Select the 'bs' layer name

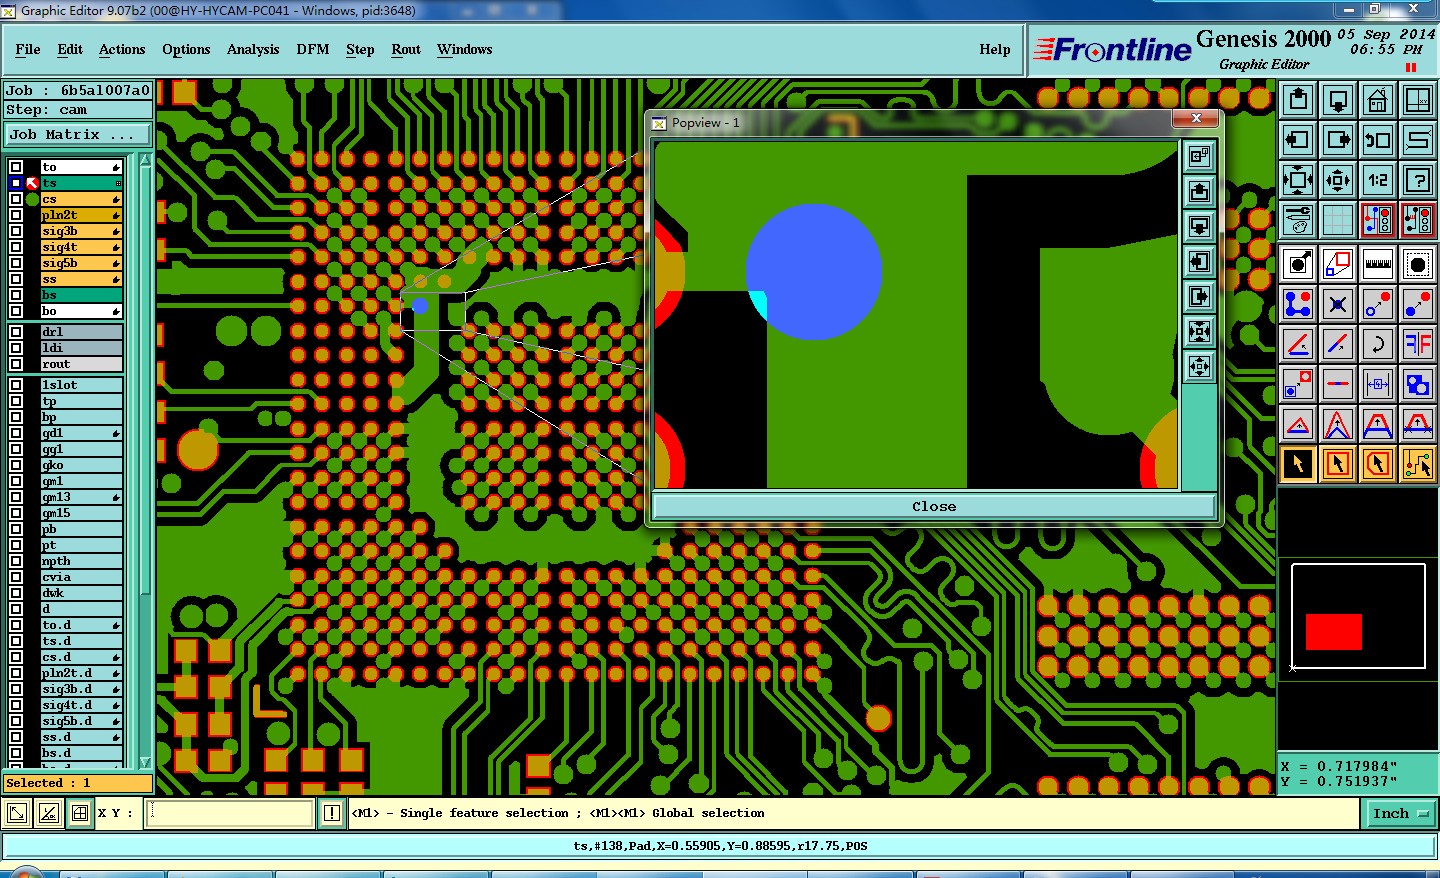pyautogui.click(x=82, y=295)
